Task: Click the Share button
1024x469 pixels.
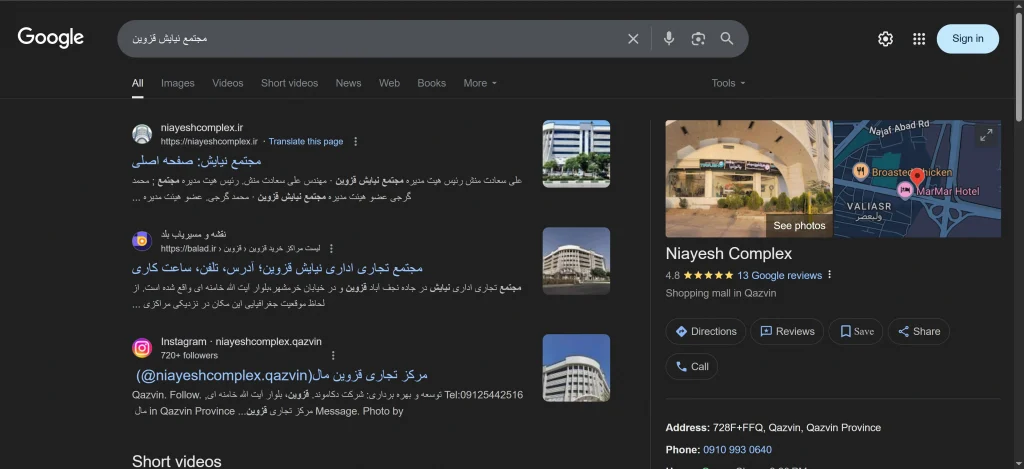Action: click(918, 332)
